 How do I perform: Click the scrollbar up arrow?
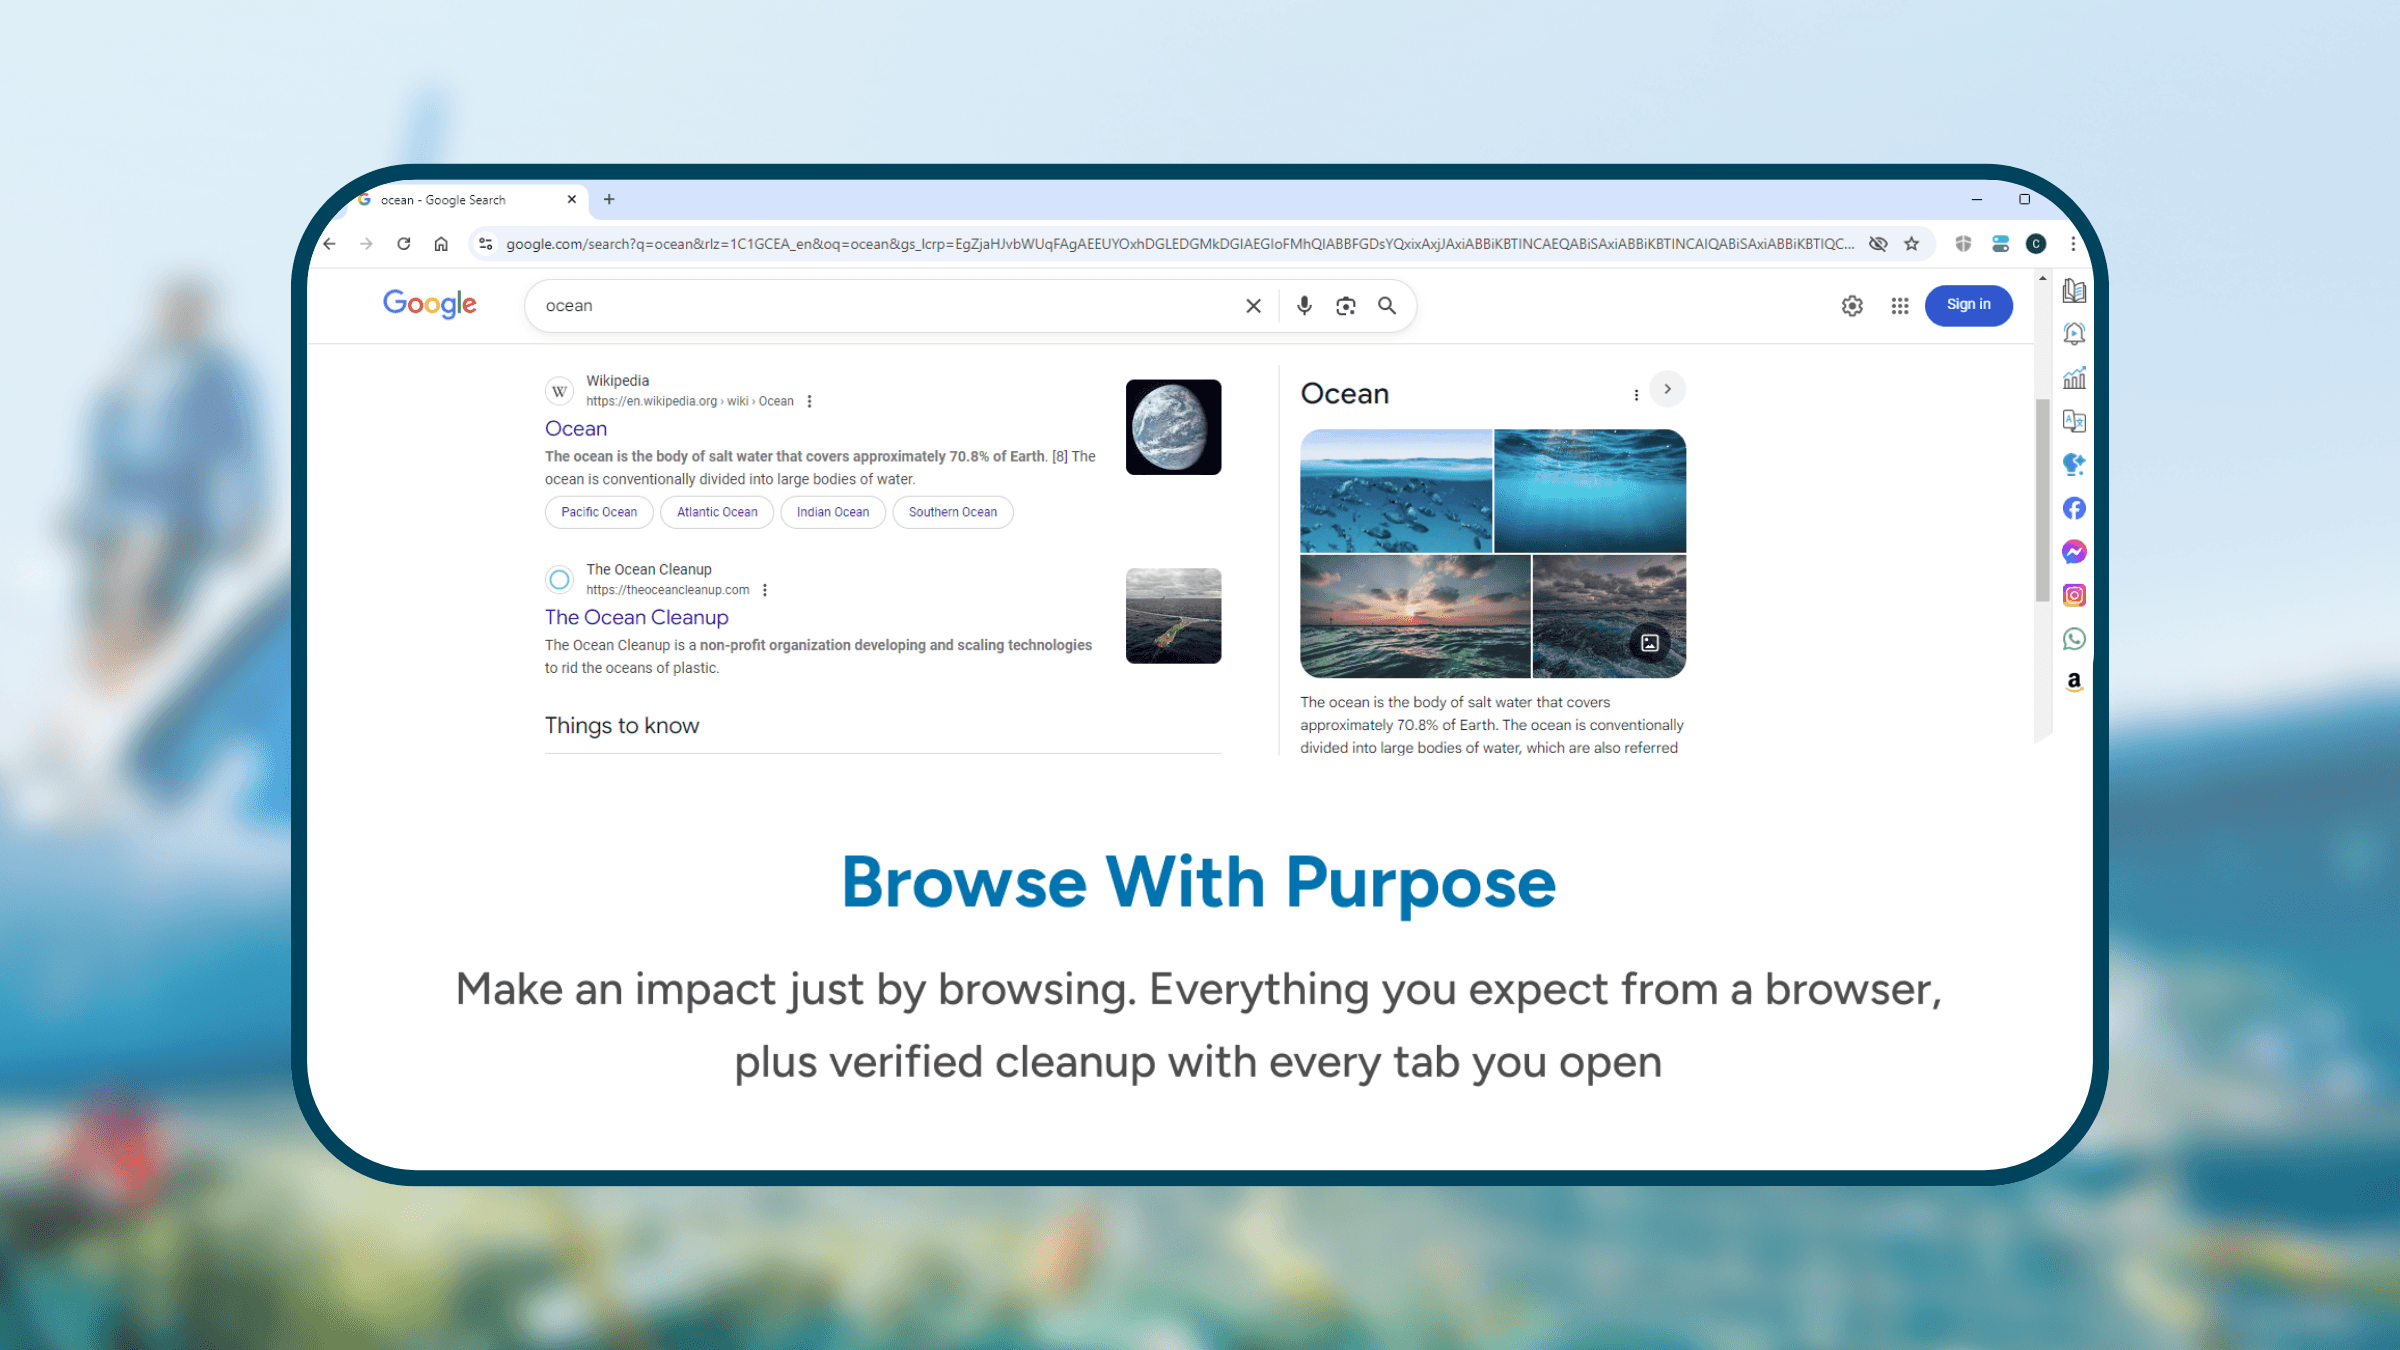tap(2042, 278)
